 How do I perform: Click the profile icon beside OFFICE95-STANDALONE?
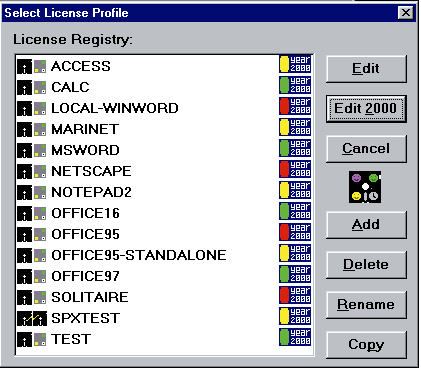click(32, 255)
